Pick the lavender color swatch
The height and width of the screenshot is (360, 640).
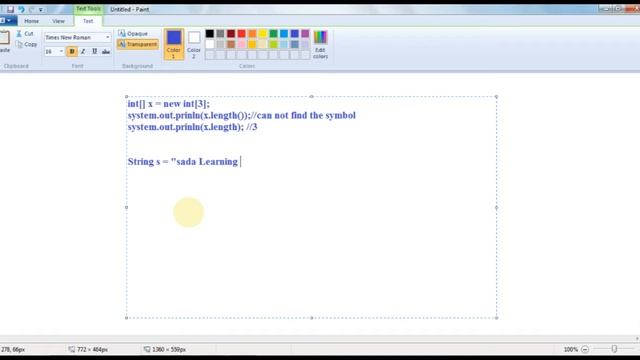(305, 44)
